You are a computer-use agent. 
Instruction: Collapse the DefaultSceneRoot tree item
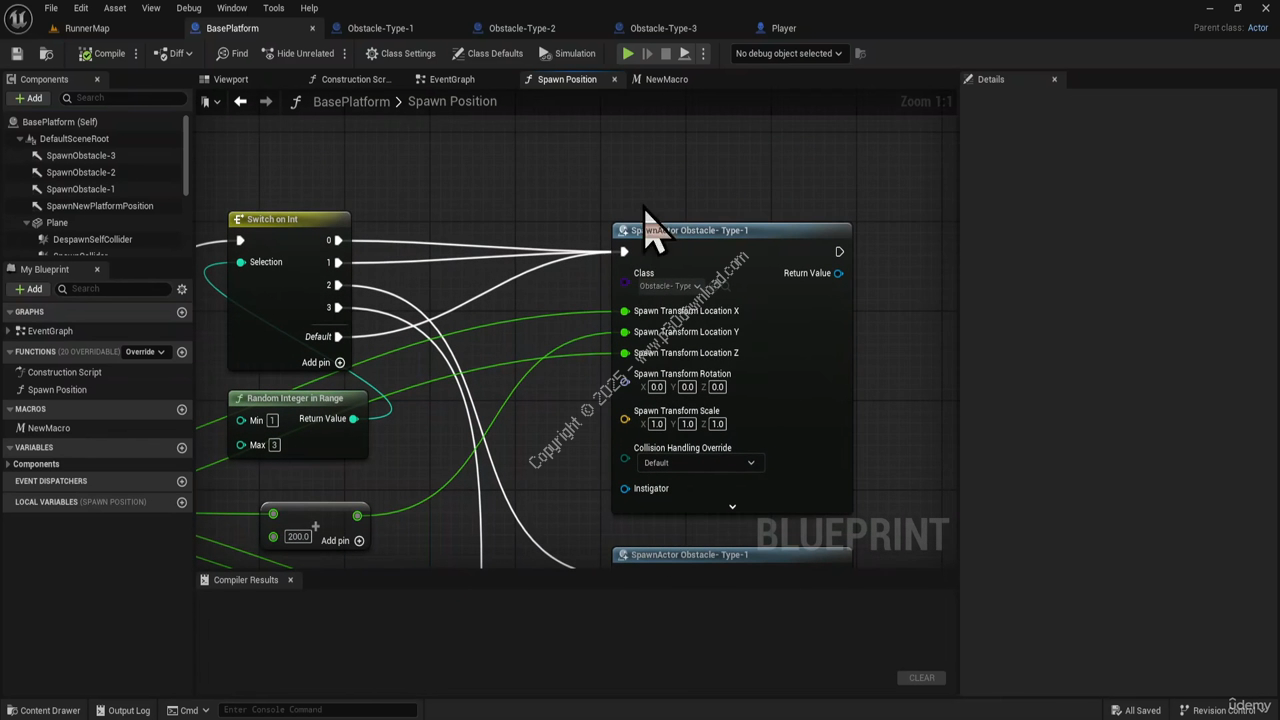click(x=20, y=139)
